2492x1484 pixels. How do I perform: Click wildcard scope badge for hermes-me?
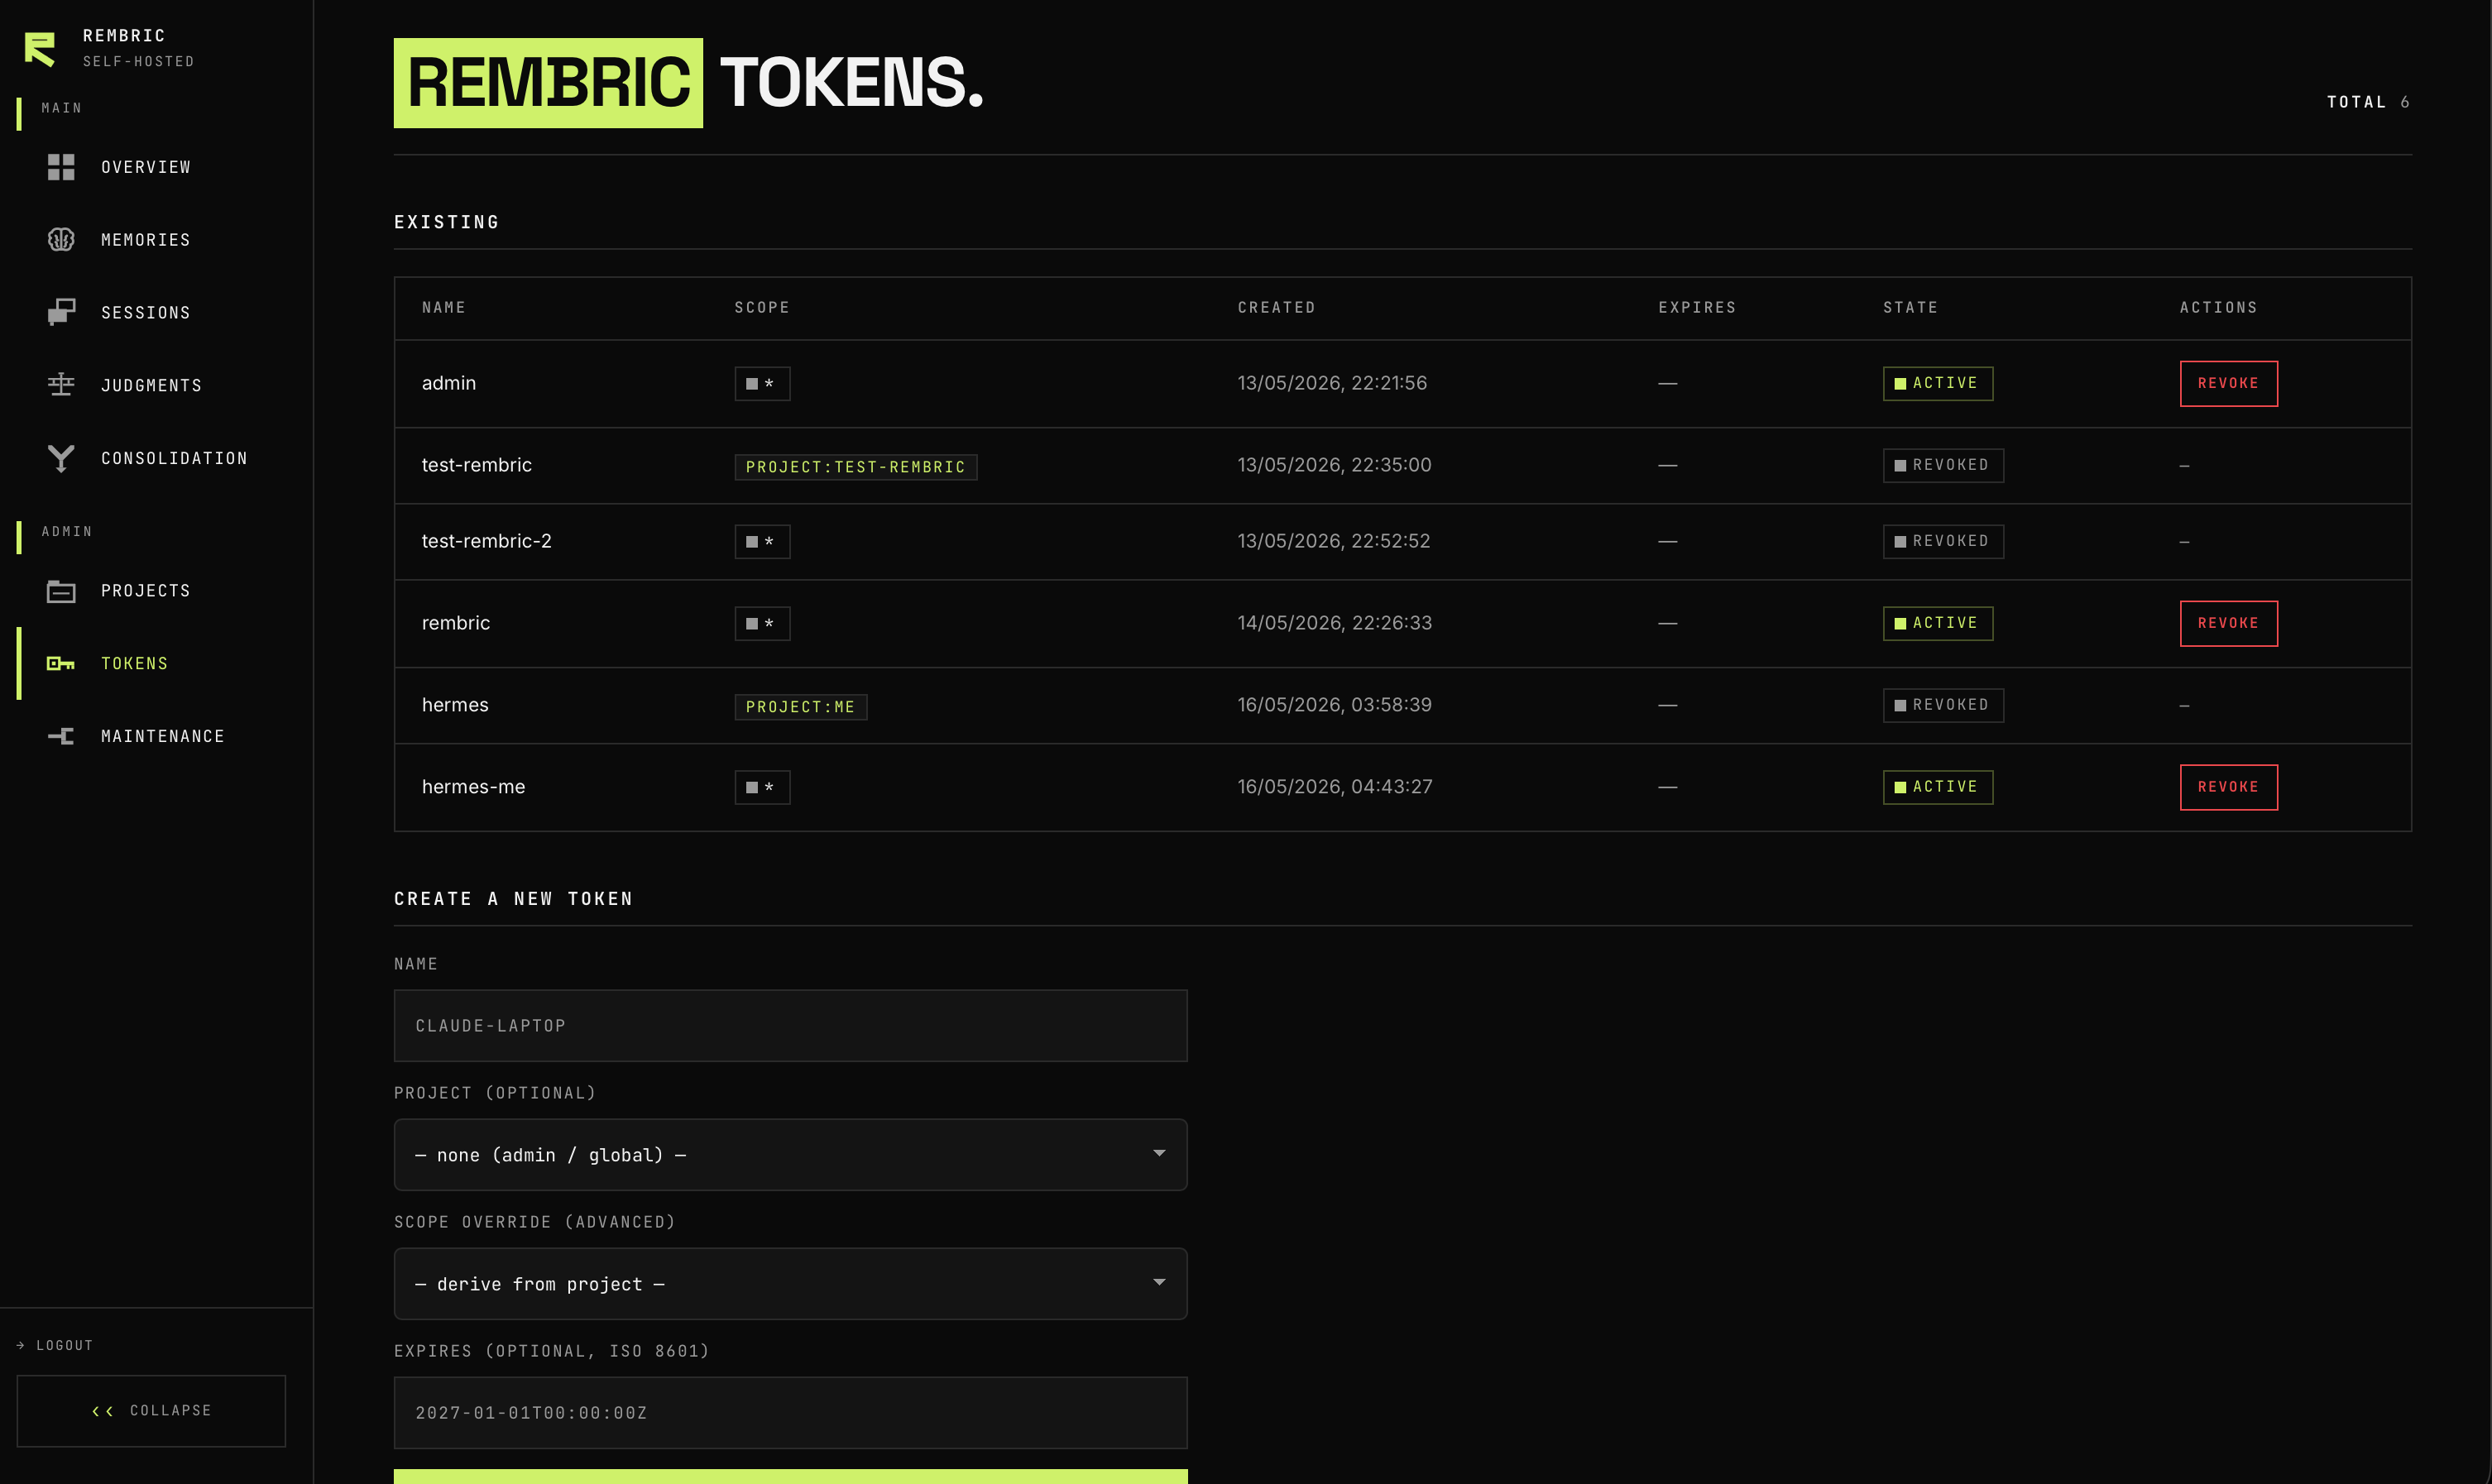click(x=762, y=787)
